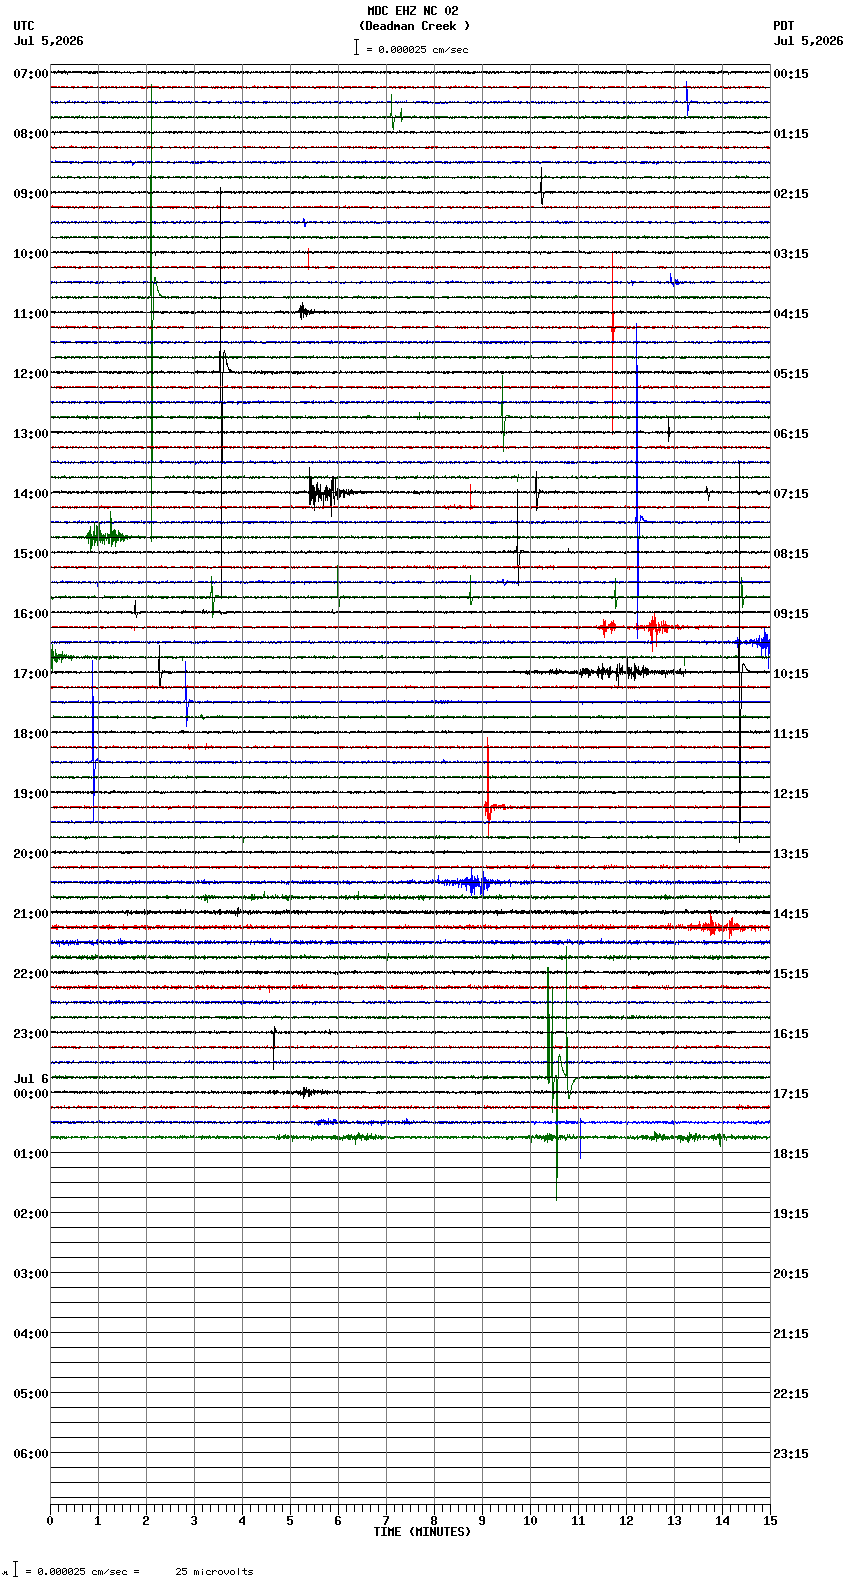Image resolution: width=850 pixels, height=1584 pixels.
Task: Click the 'TIME (MINUTES)' axis title
Action: click(x=422, y=1532)
